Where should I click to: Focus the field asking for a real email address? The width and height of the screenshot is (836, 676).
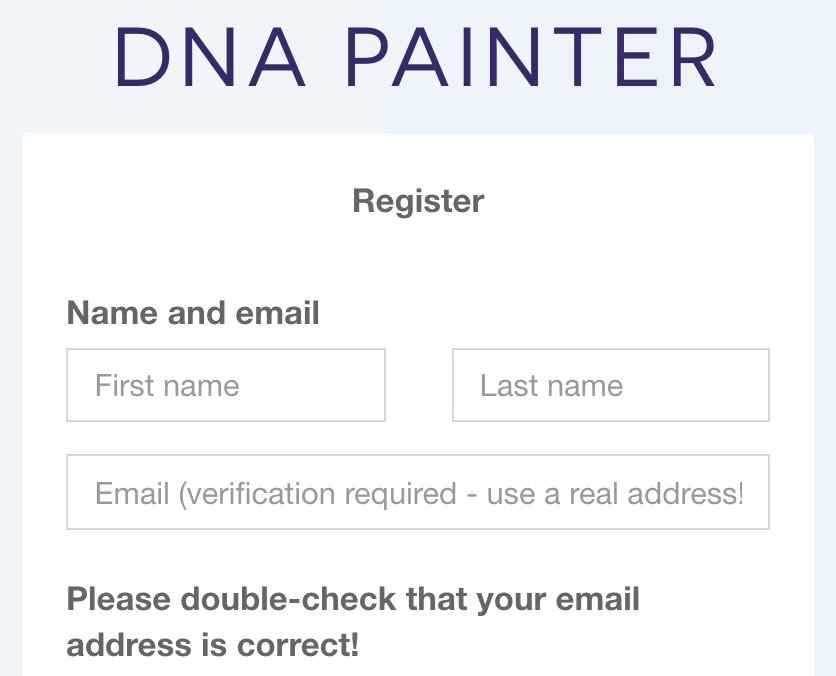click(x=417, y=492)
